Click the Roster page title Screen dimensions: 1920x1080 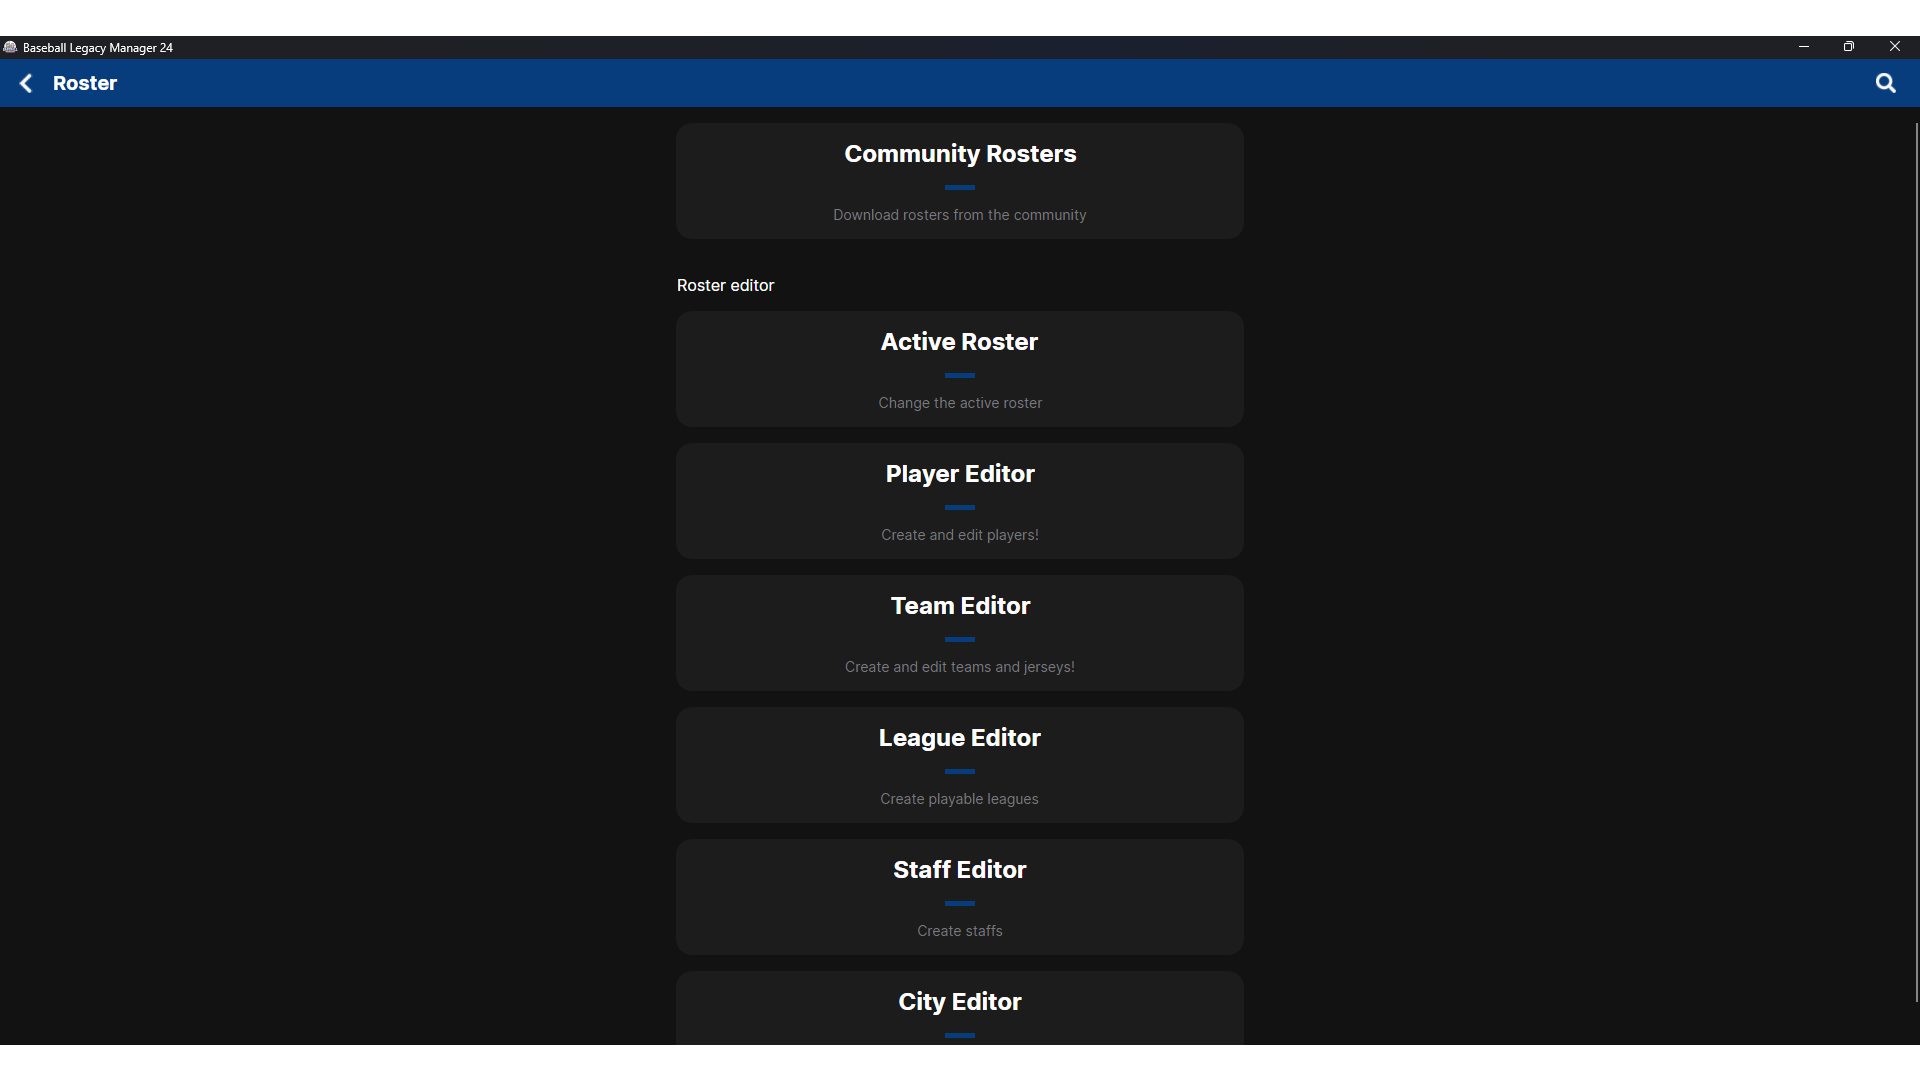pos(85,83)
